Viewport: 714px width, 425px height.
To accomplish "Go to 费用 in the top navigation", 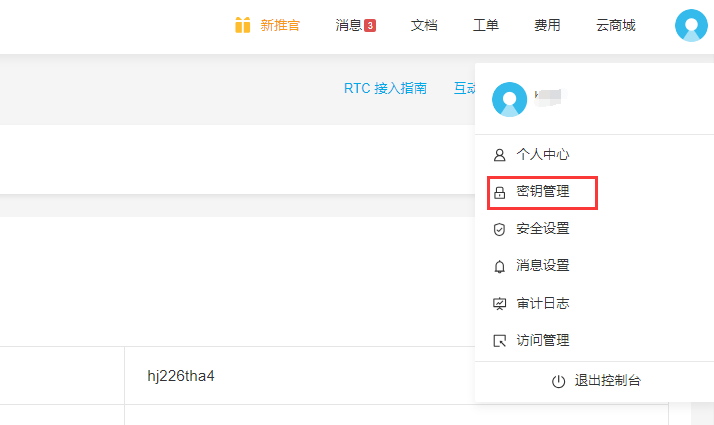I will click(547, 25).
